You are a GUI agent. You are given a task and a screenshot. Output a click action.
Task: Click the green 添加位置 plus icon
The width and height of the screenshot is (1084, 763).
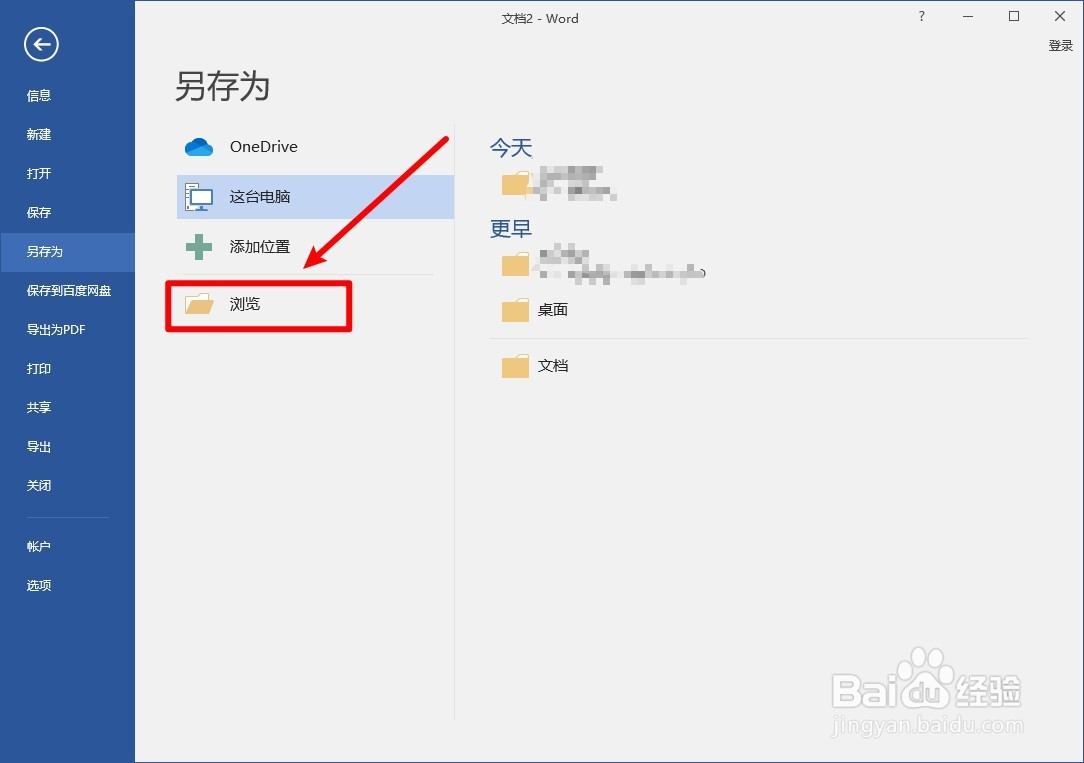[x=199, y=246]
